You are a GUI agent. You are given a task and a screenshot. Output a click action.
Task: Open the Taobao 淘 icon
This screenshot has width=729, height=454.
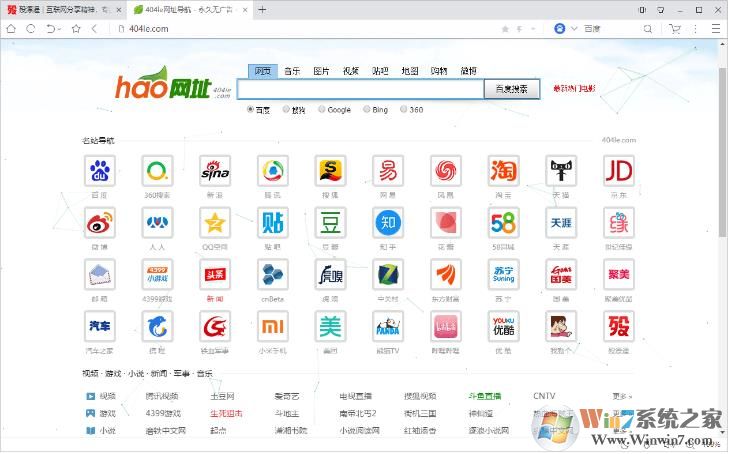[x=504, y=171]
